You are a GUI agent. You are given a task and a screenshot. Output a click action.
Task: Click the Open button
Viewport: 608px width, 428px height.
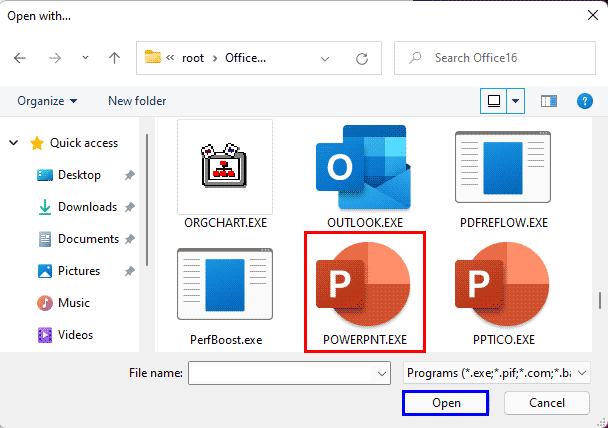446,403
